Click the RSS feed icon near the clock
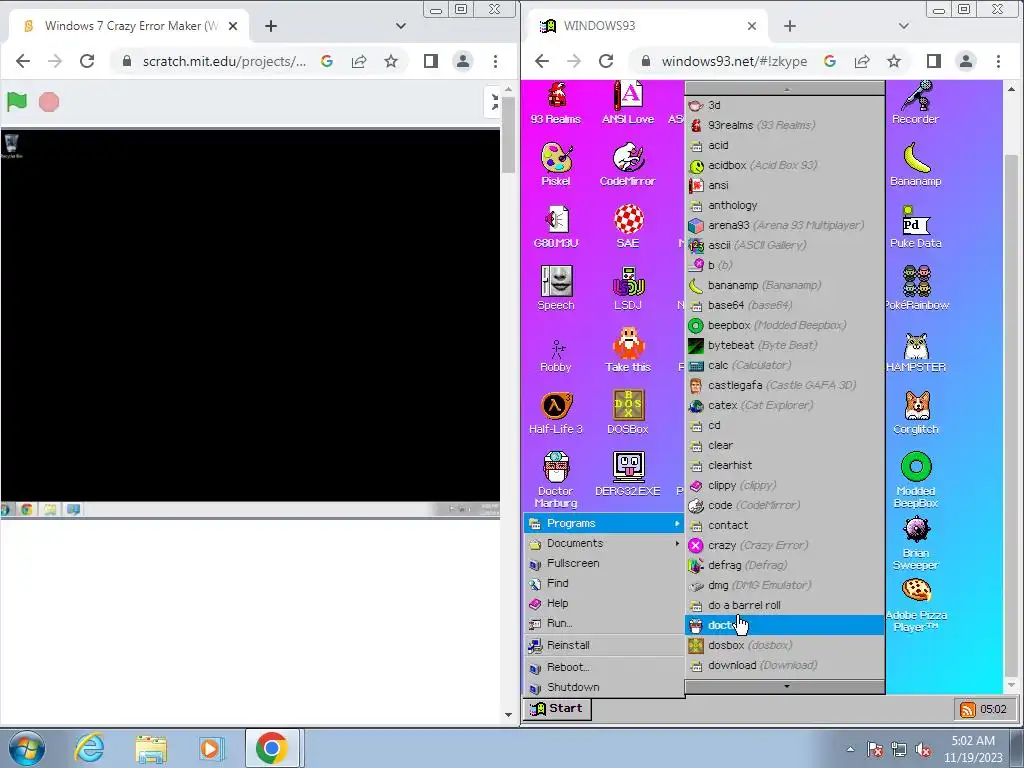The height and width of the screenshot is (768, 1024). [x=967, y=709]
